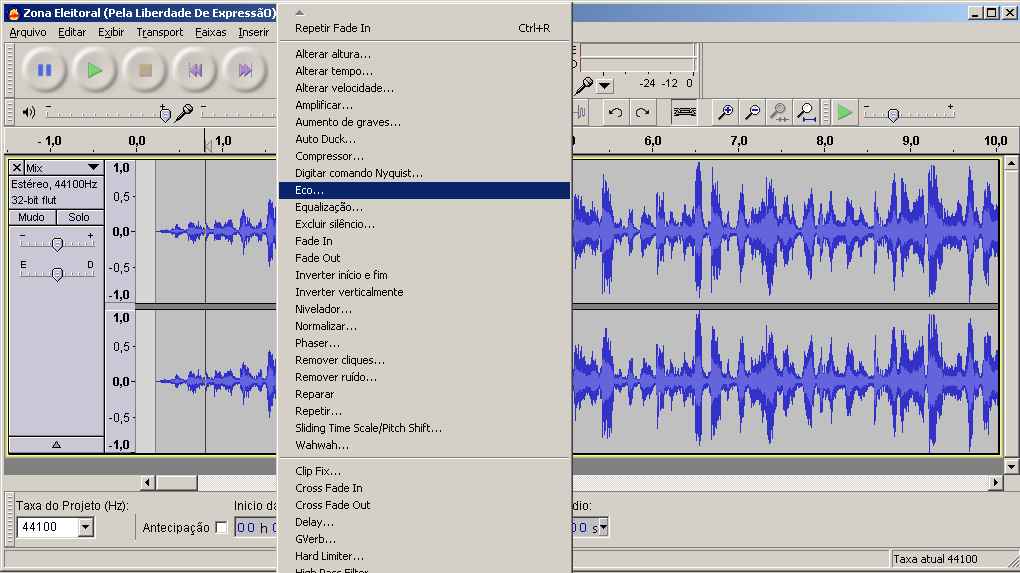Screen dimensions: 1020x573
Task: Choose Aumento de graves effect
Action: pyautogui.click(x=425, y=122)
